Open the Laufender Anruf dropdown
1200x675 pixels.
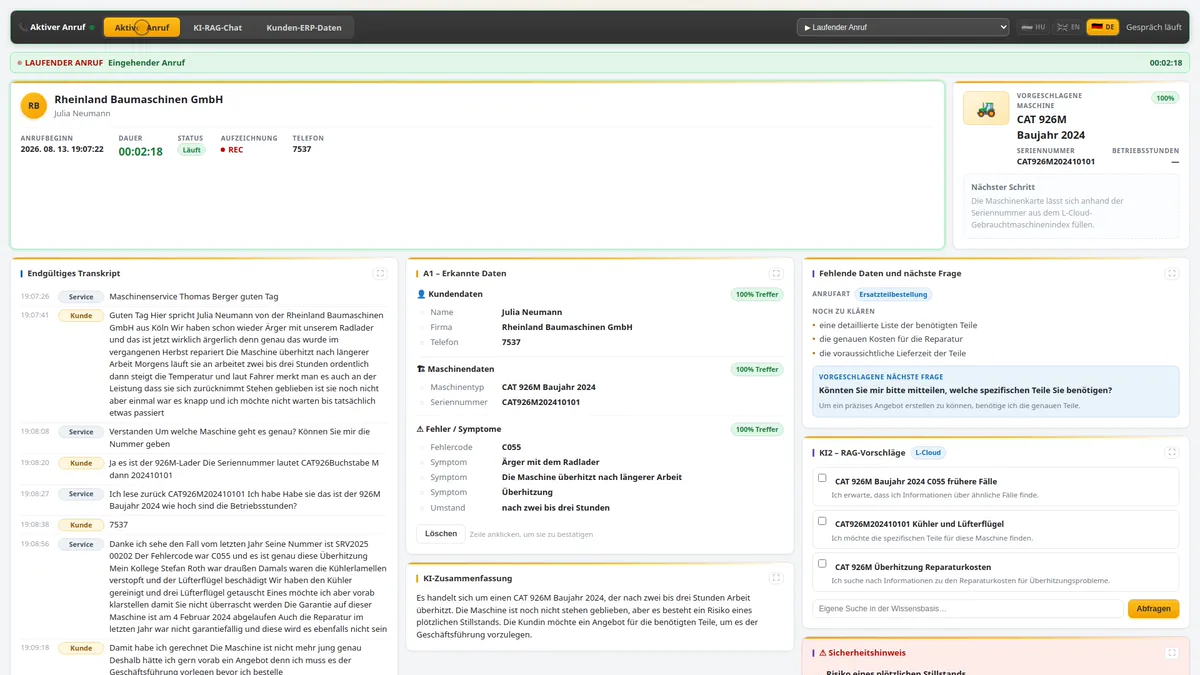pyautogui.click(x=903, y=27)
